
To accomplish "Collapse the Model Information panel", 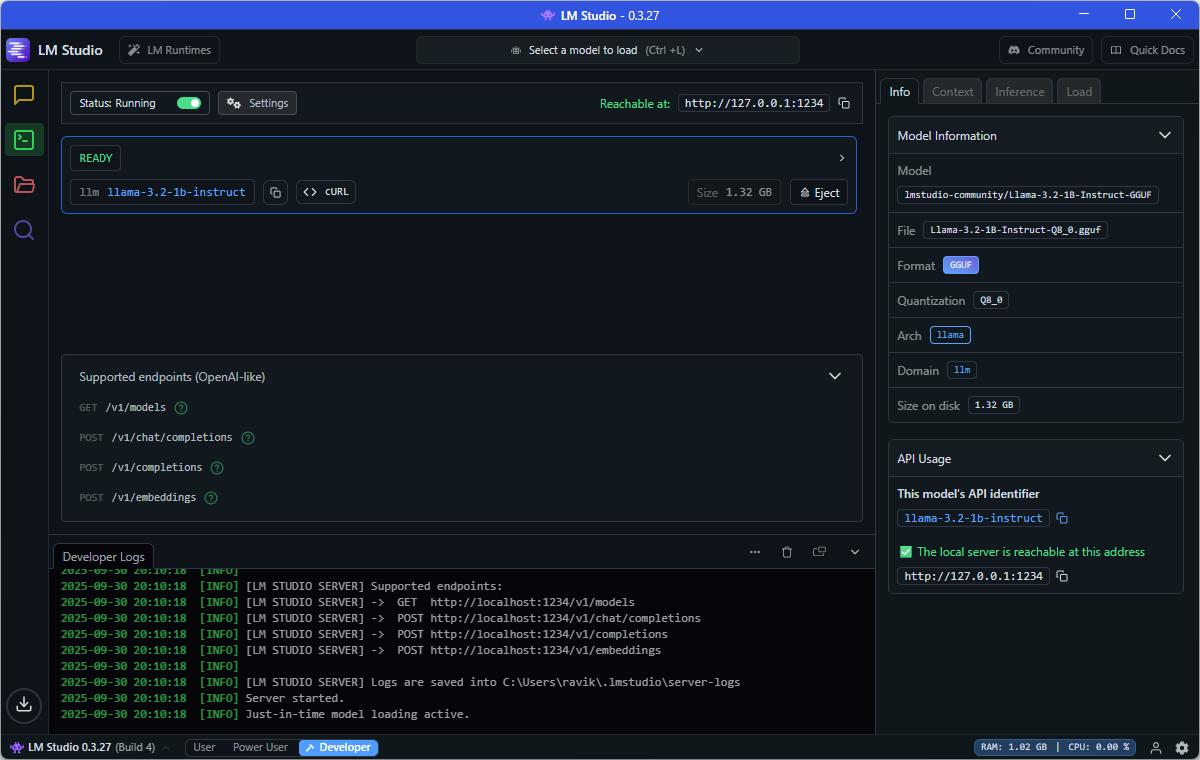I will point(1164,135).
